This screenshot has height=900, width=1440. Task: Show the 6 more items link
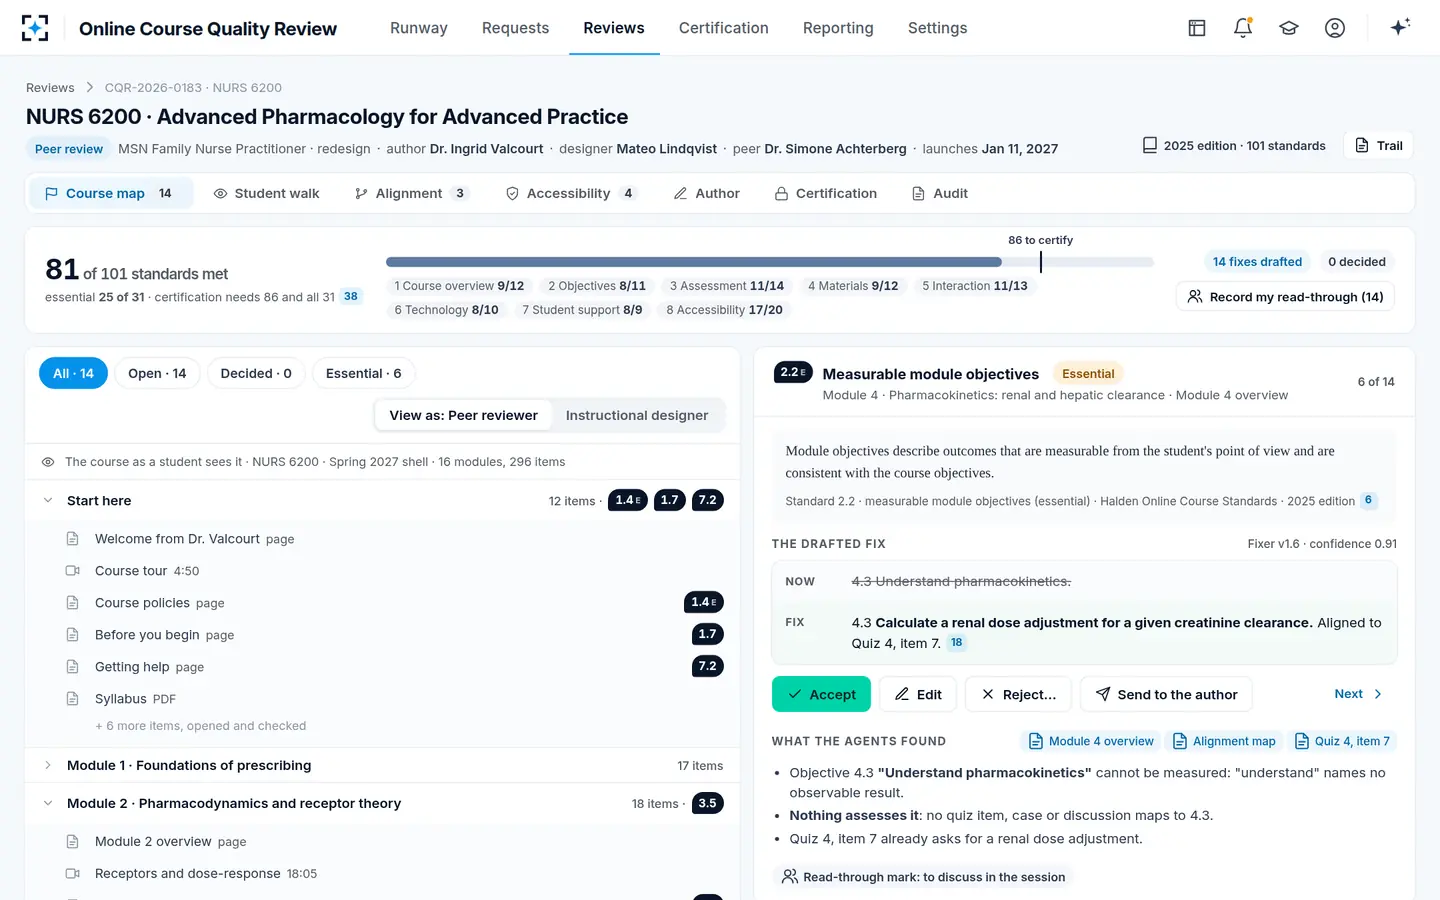tap(201, 726)
